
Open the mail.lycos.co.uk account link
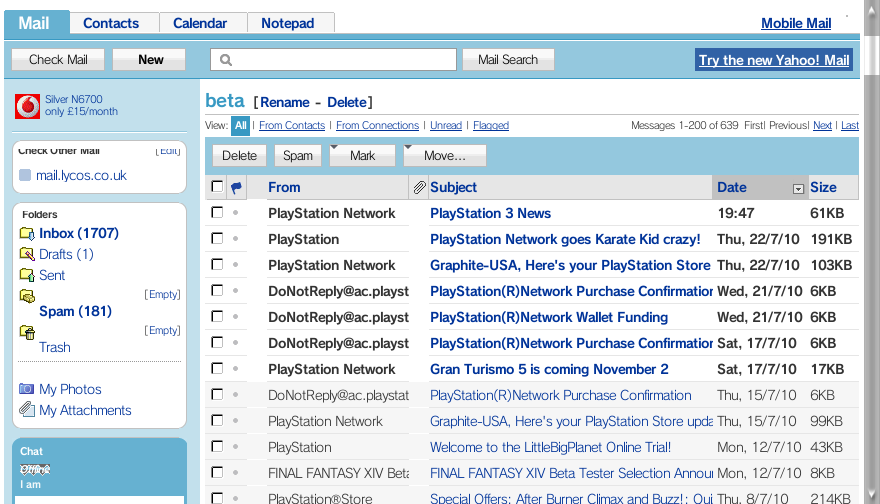[81, 175]
